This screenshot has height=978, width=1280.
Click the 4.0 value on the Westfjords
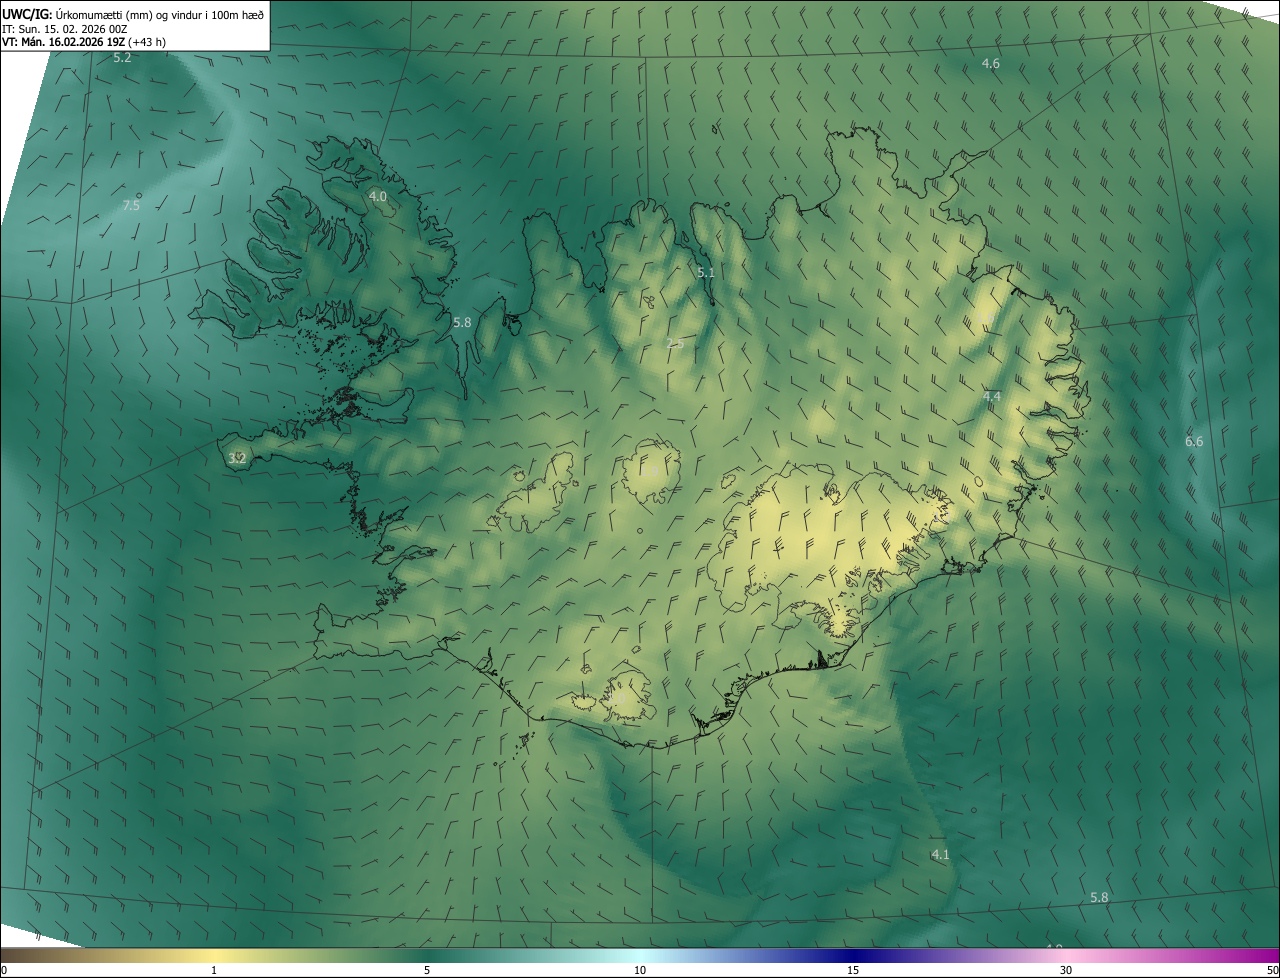[377, 196]
